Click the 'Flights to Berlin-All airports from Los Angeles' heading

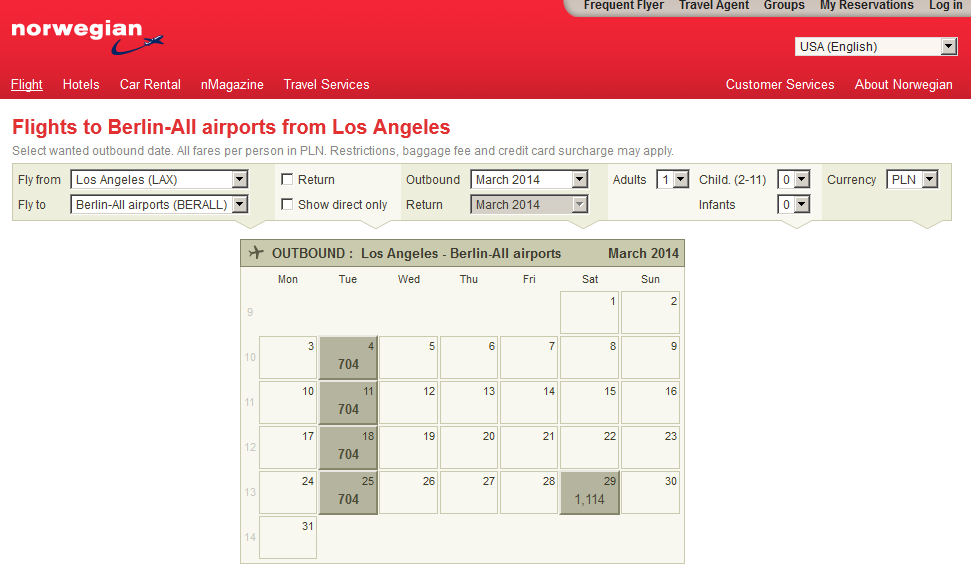click(x=231, y=127)
